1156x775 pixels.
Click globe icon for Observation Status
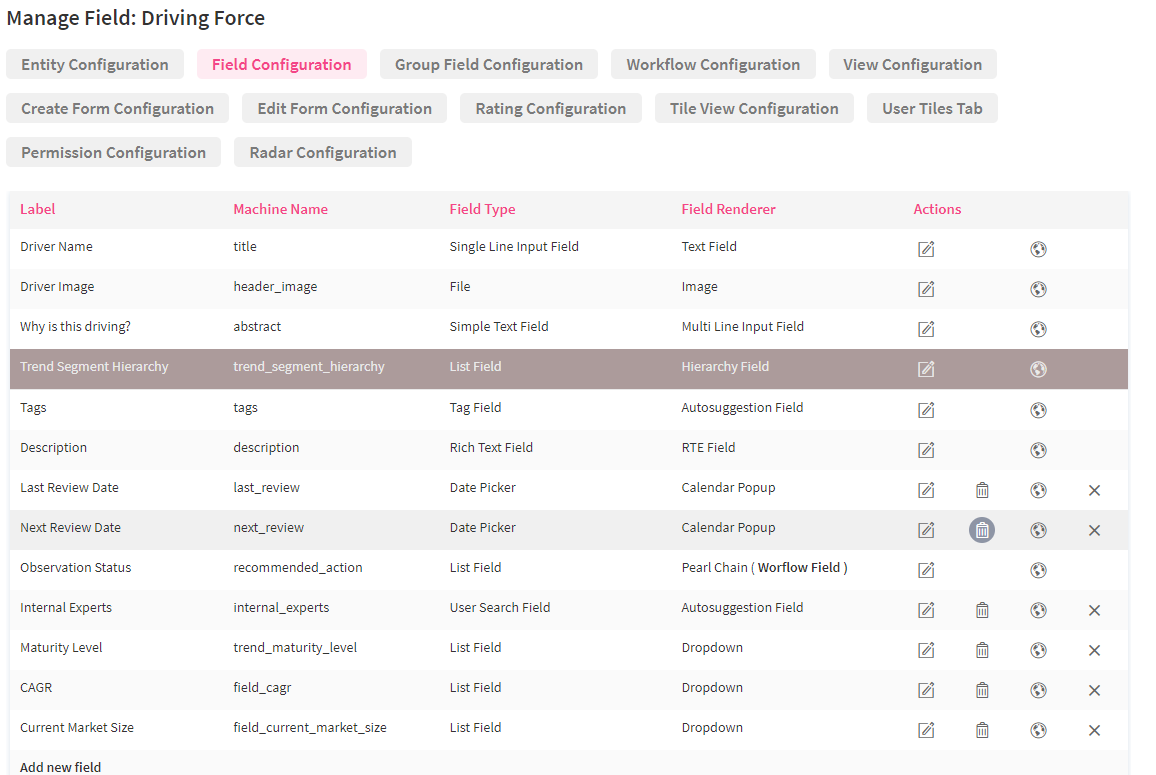1038,570
